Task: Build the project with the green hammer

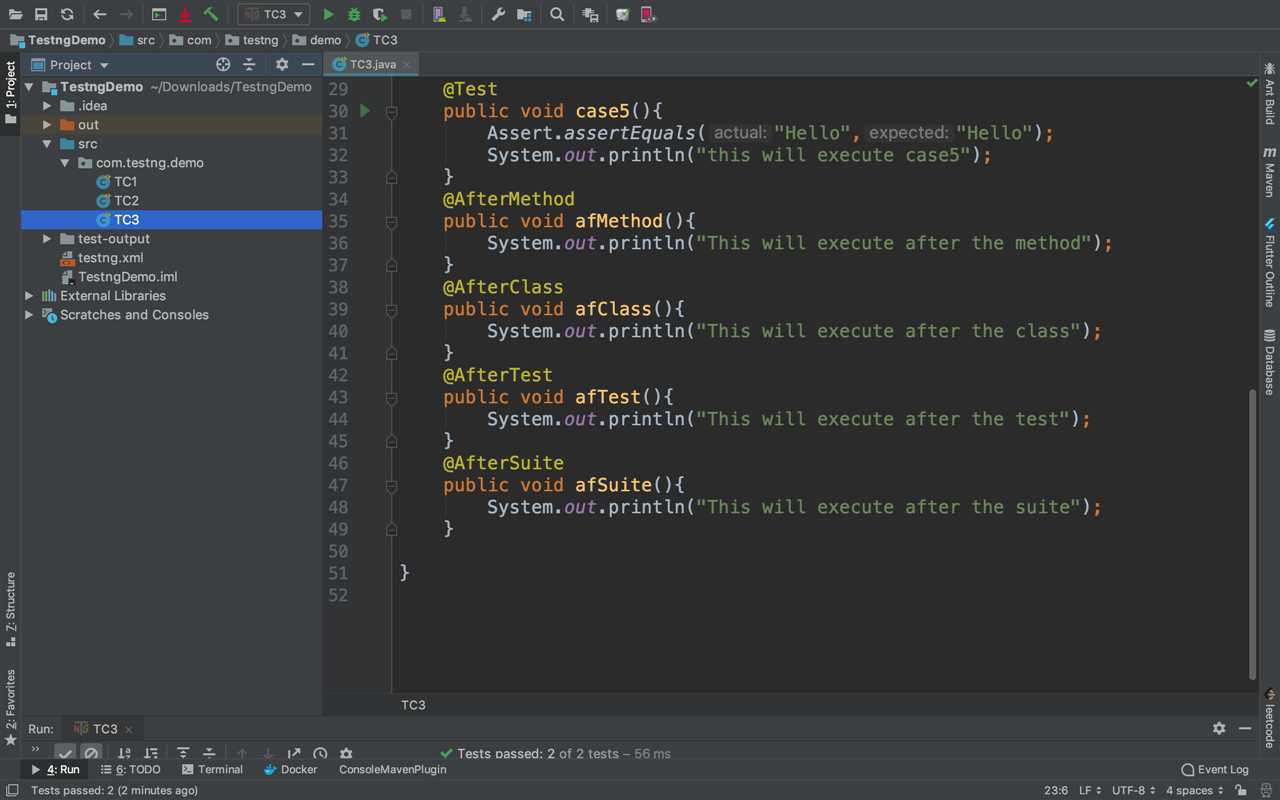Action: click(210, 14)
